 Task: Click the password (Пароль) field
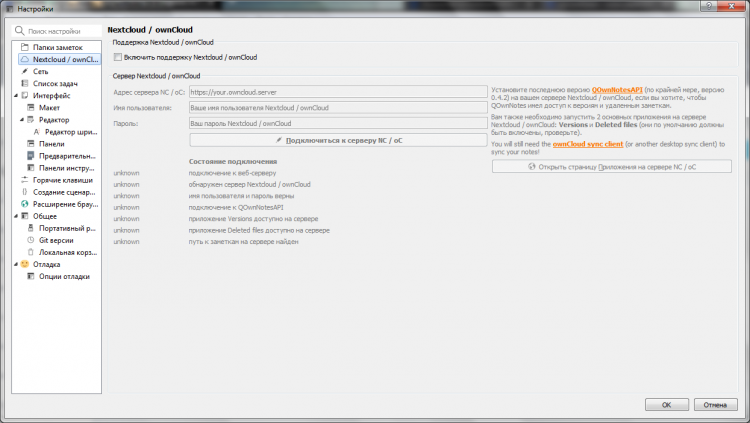tap(338, 123)
